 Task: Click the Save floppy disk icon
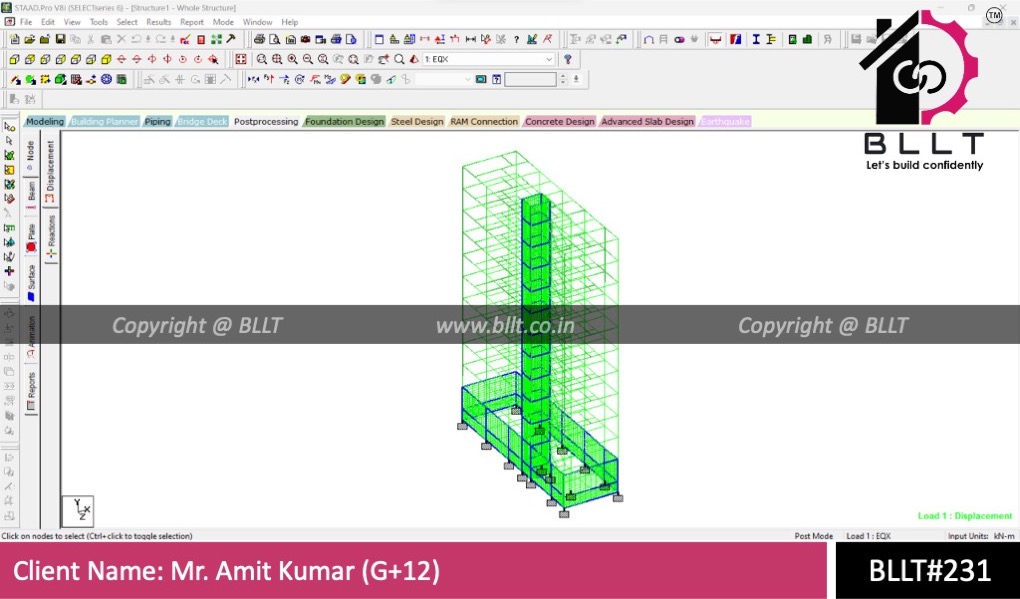tap(60, 39)
